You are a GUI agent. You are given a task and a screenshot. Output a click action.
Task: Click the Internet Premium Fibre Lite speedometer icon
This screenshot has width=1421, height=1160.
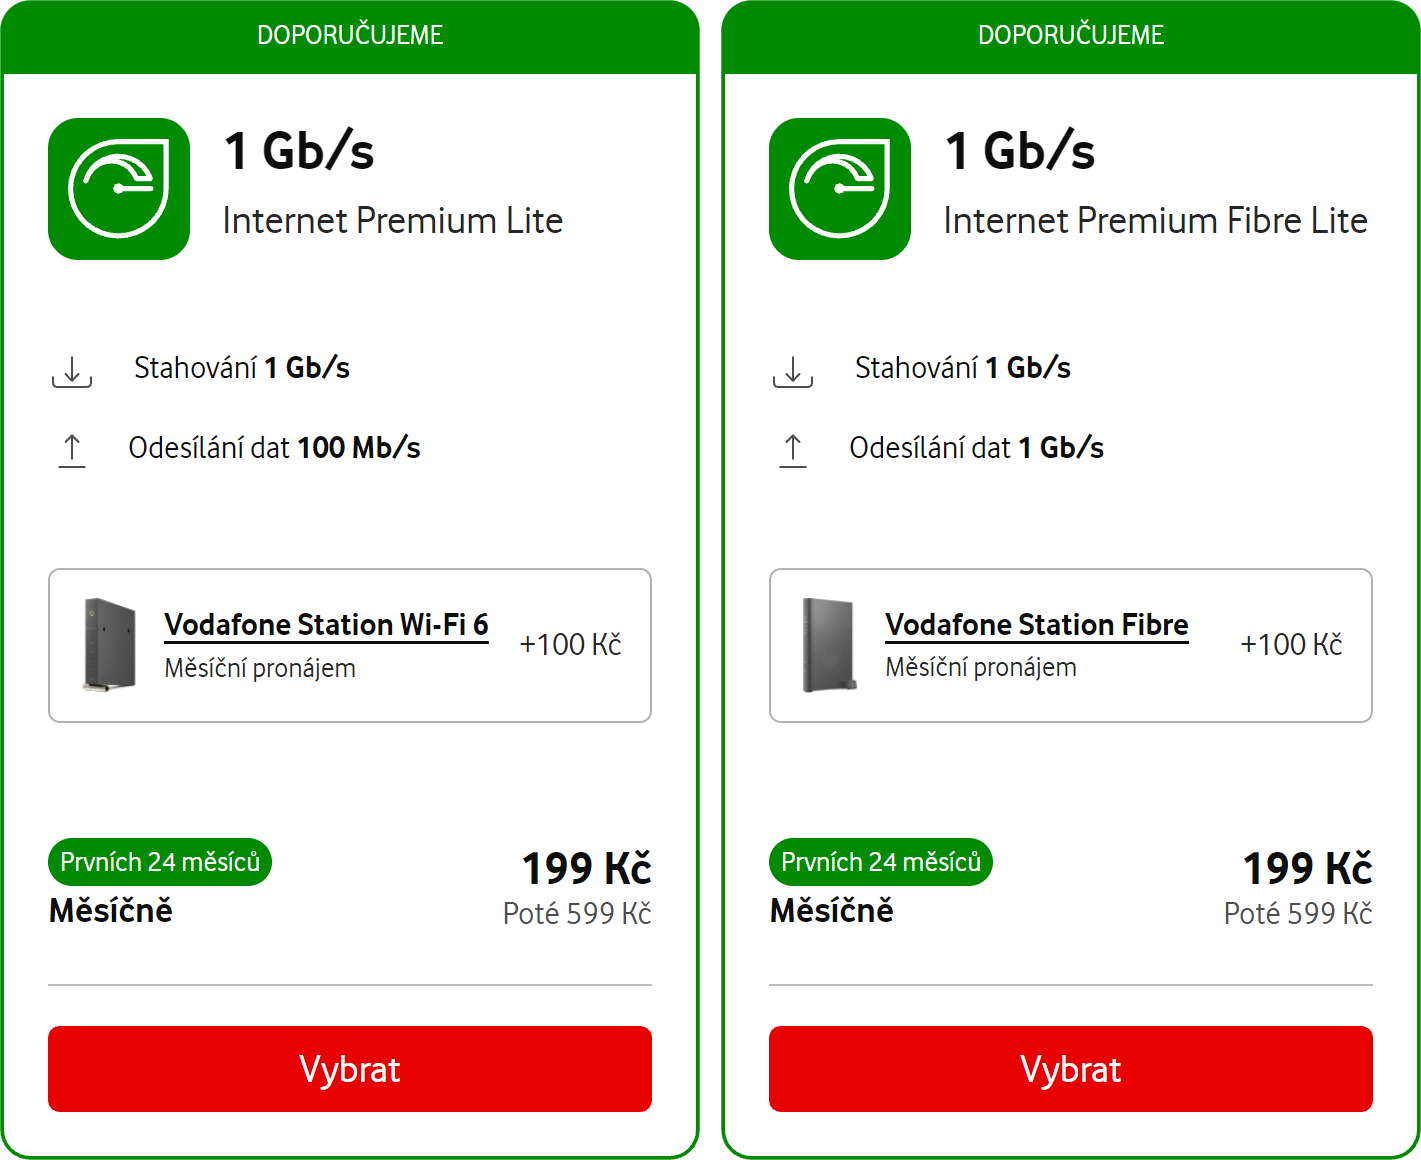coord(840,189)
